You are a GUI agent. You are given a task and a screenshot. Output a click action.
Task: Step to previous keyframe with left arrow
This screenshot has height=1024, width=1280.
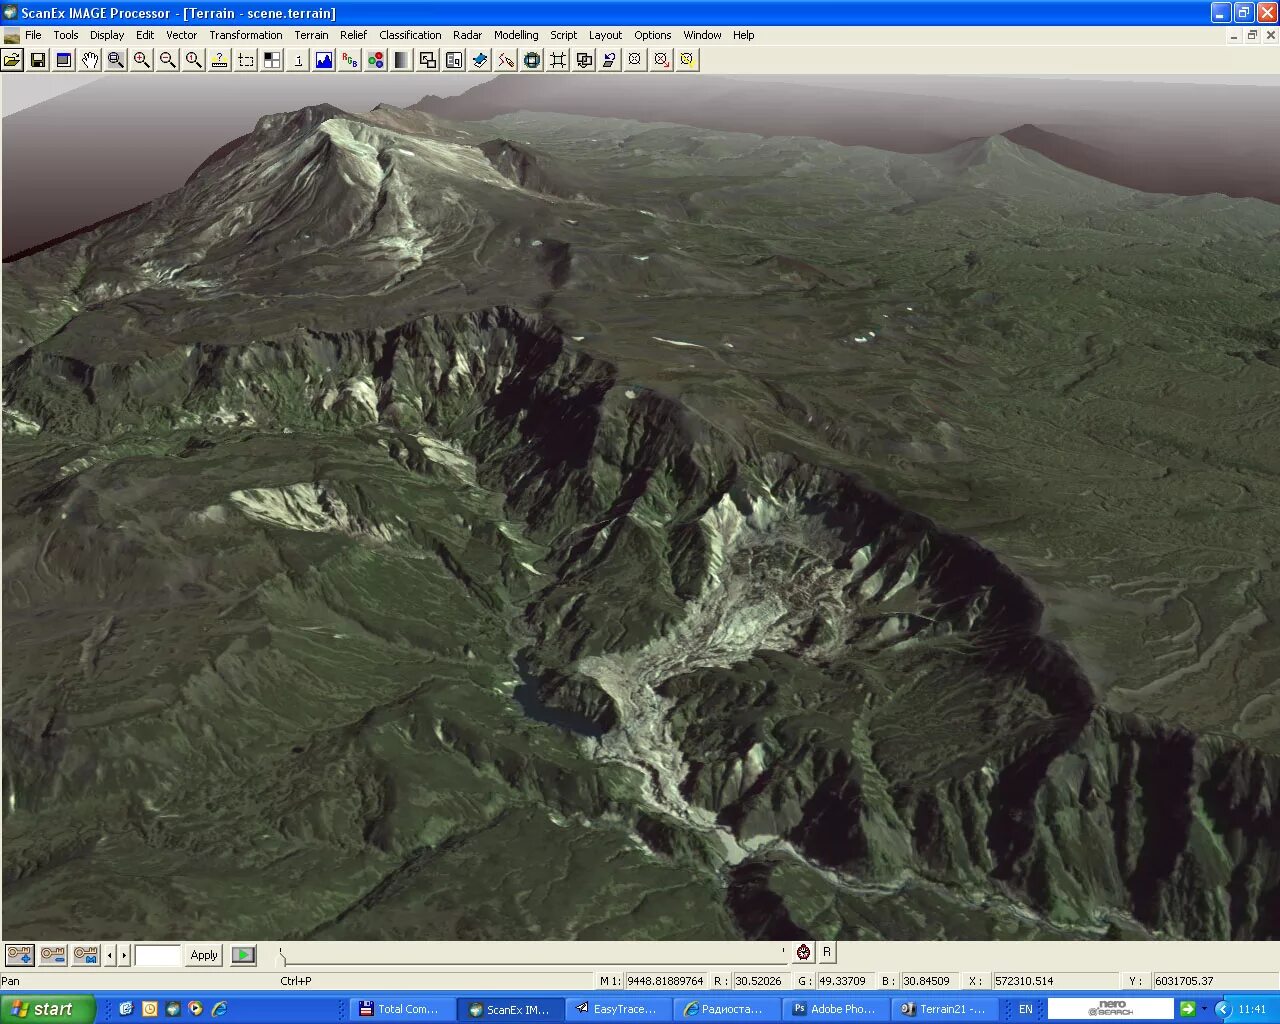point(110,955)
